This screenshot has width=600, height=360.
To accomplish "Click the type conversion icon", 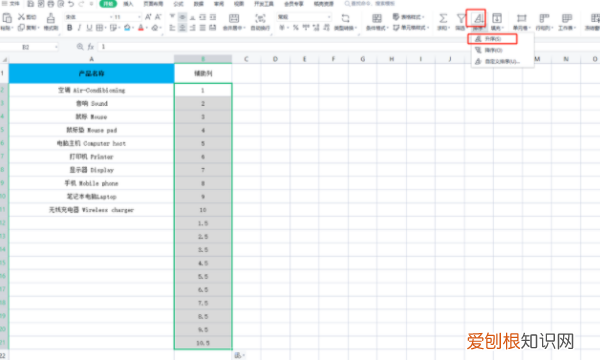I will (x=345, y=18).
